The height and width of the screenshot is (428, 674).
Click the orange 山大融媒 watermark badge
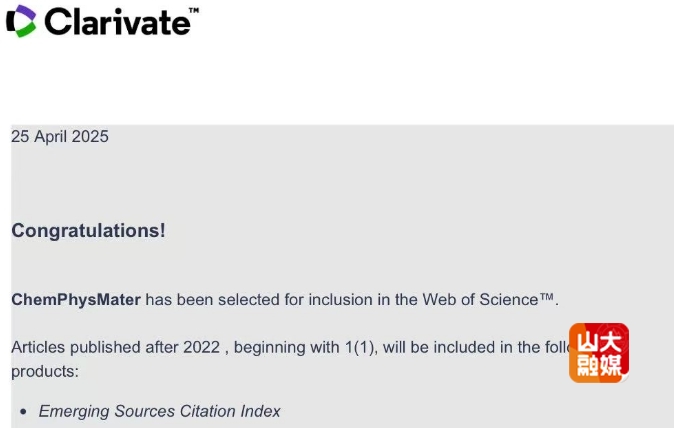[x=599, y=353]
